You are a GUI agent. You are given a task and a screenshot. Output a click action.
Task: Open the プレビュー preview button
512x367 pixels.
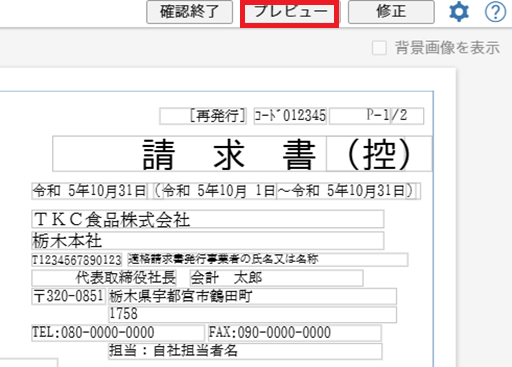pyautogui.click(x=289, y=12)
